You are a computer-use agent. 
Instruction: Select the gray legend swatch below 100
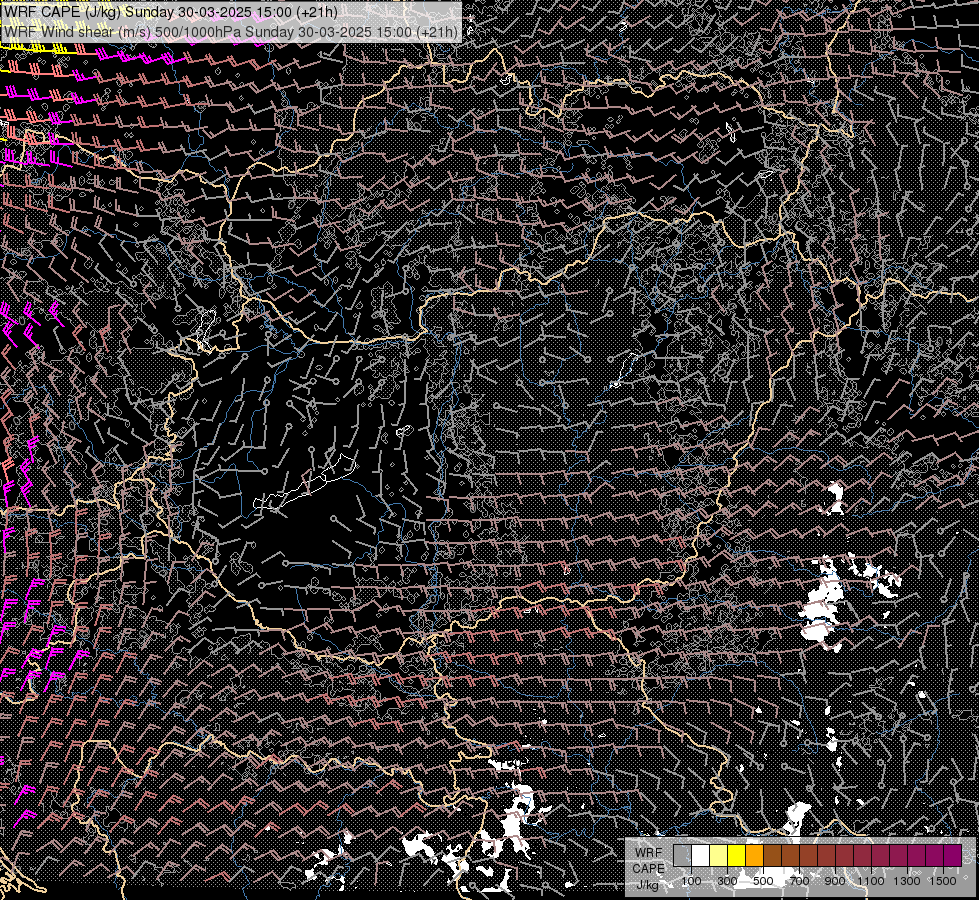(682, 855)
